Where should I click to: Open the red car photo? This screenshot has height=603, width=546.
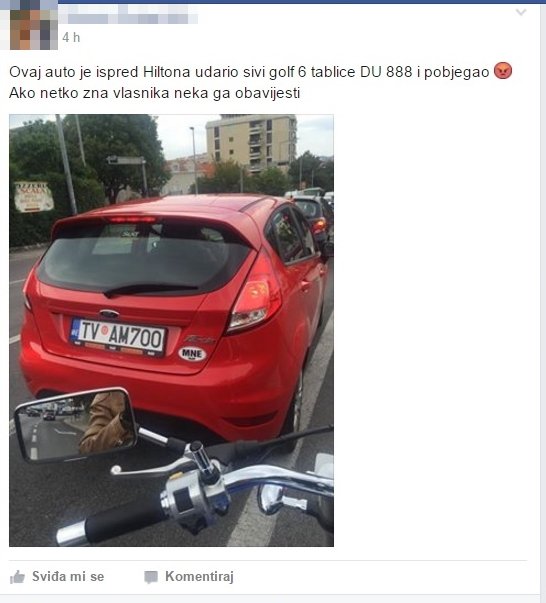pyautogui.click(x=171, y=330)
